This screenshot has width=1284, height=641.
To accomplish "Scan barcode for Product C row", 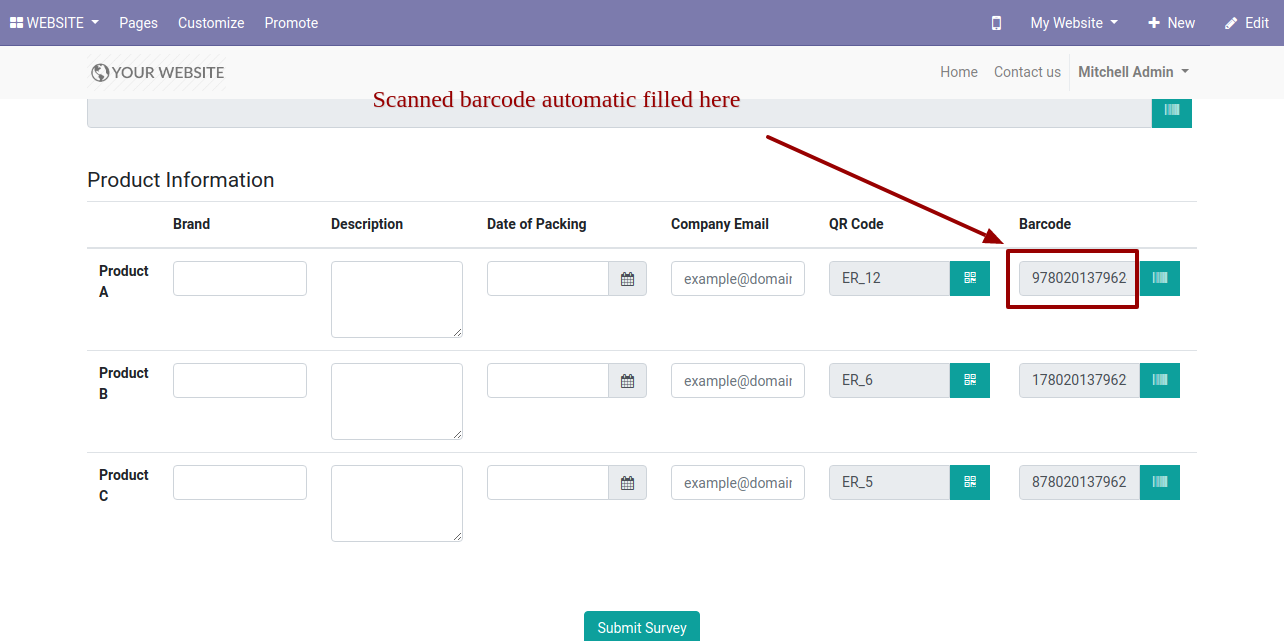I will (1159, 482).
